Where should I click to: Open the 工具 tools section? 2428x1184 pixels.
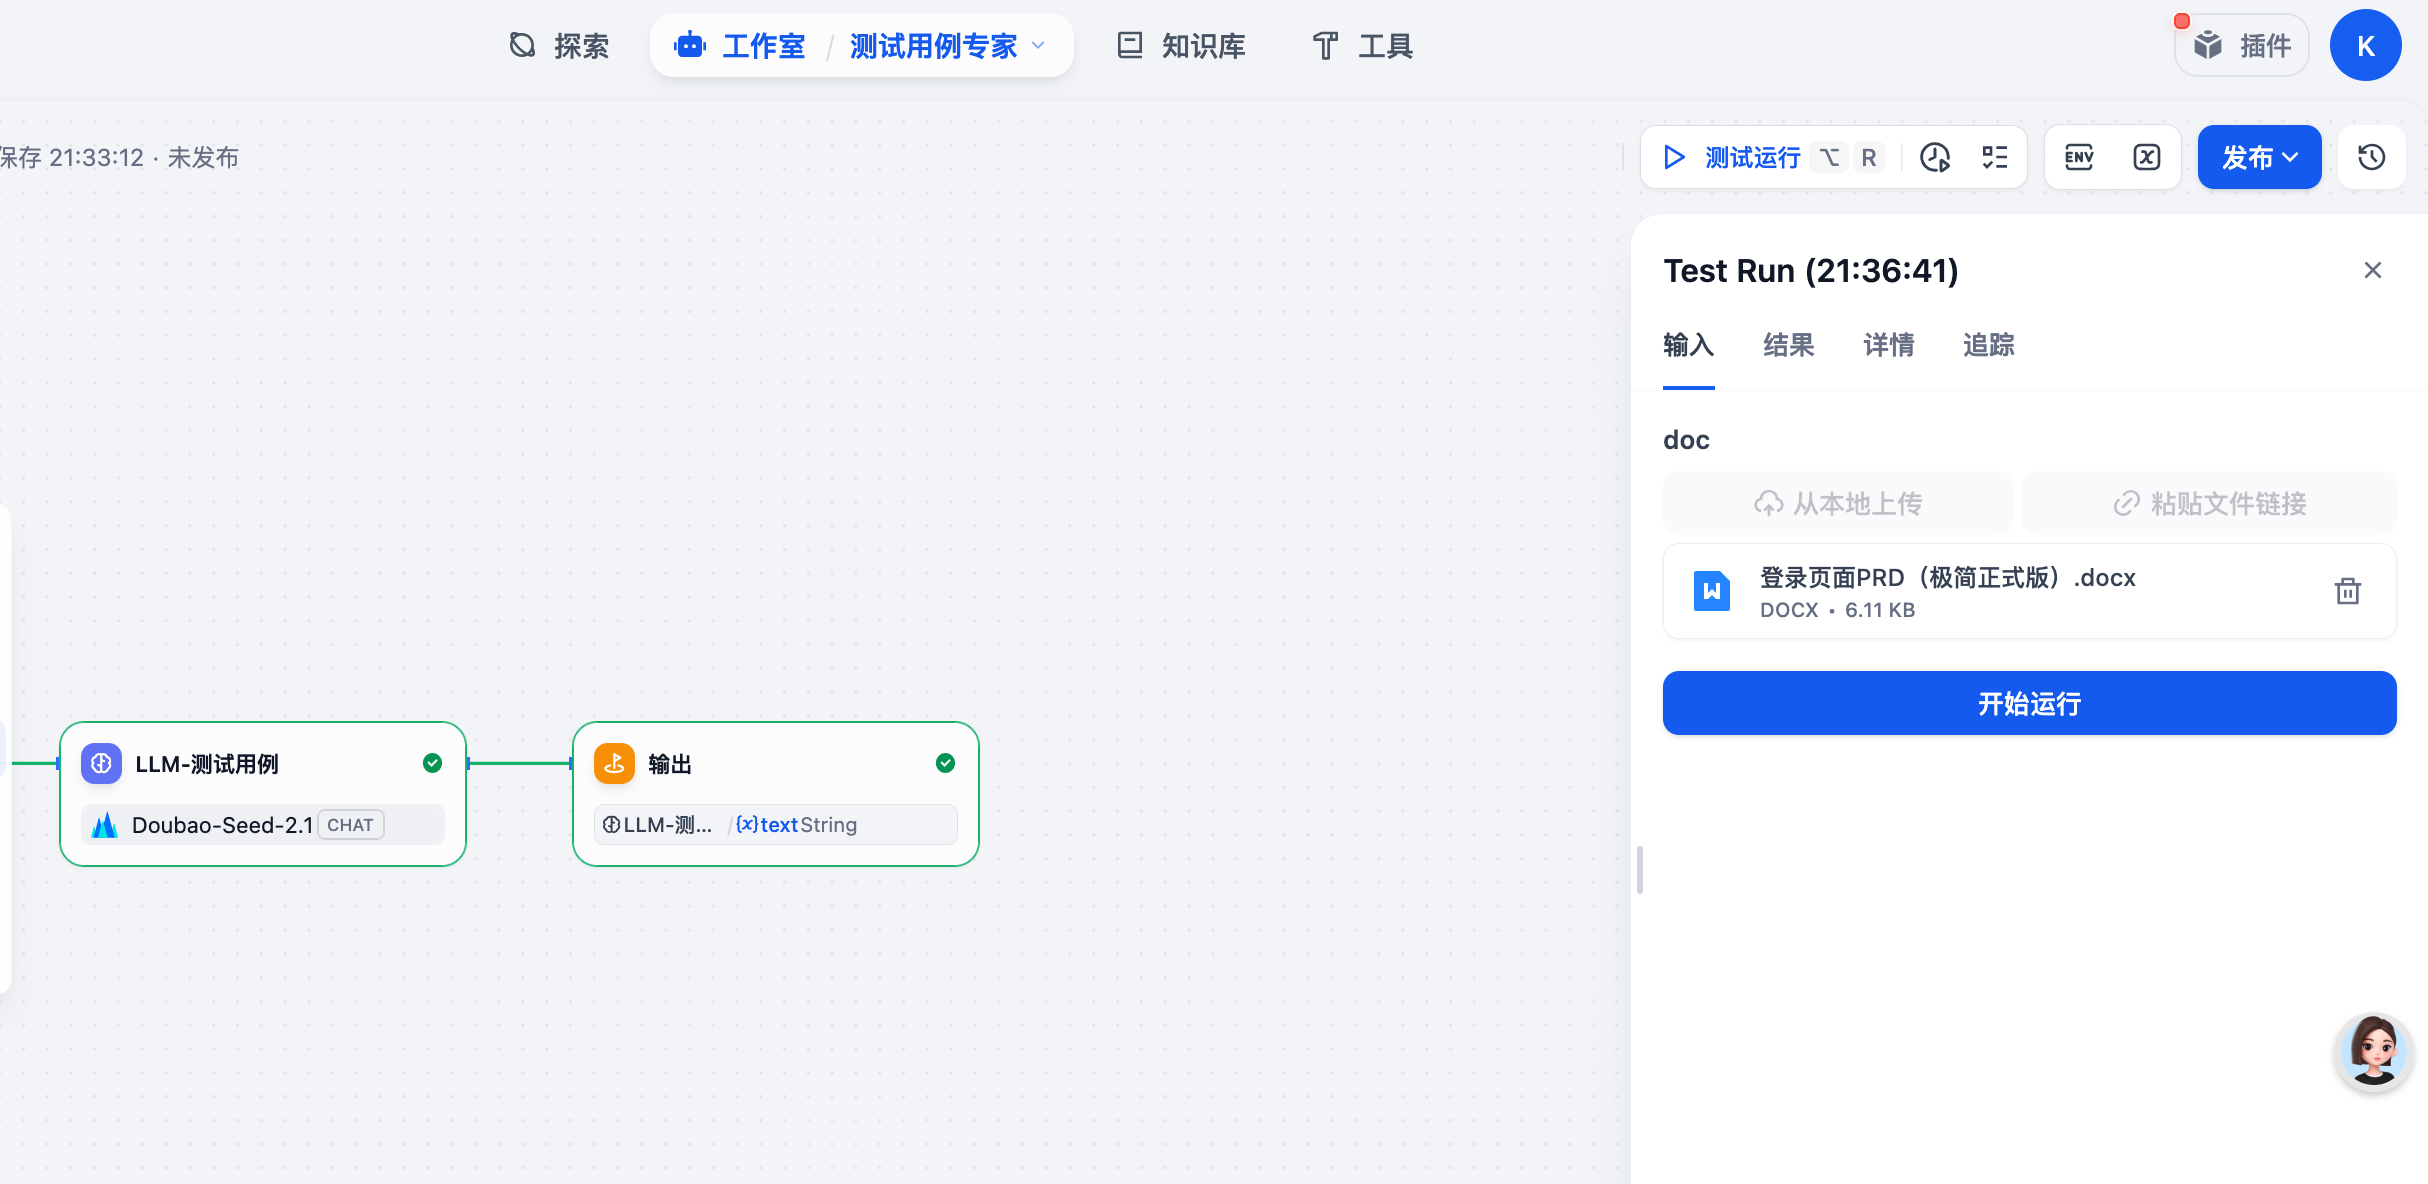tap(1362, 46)
